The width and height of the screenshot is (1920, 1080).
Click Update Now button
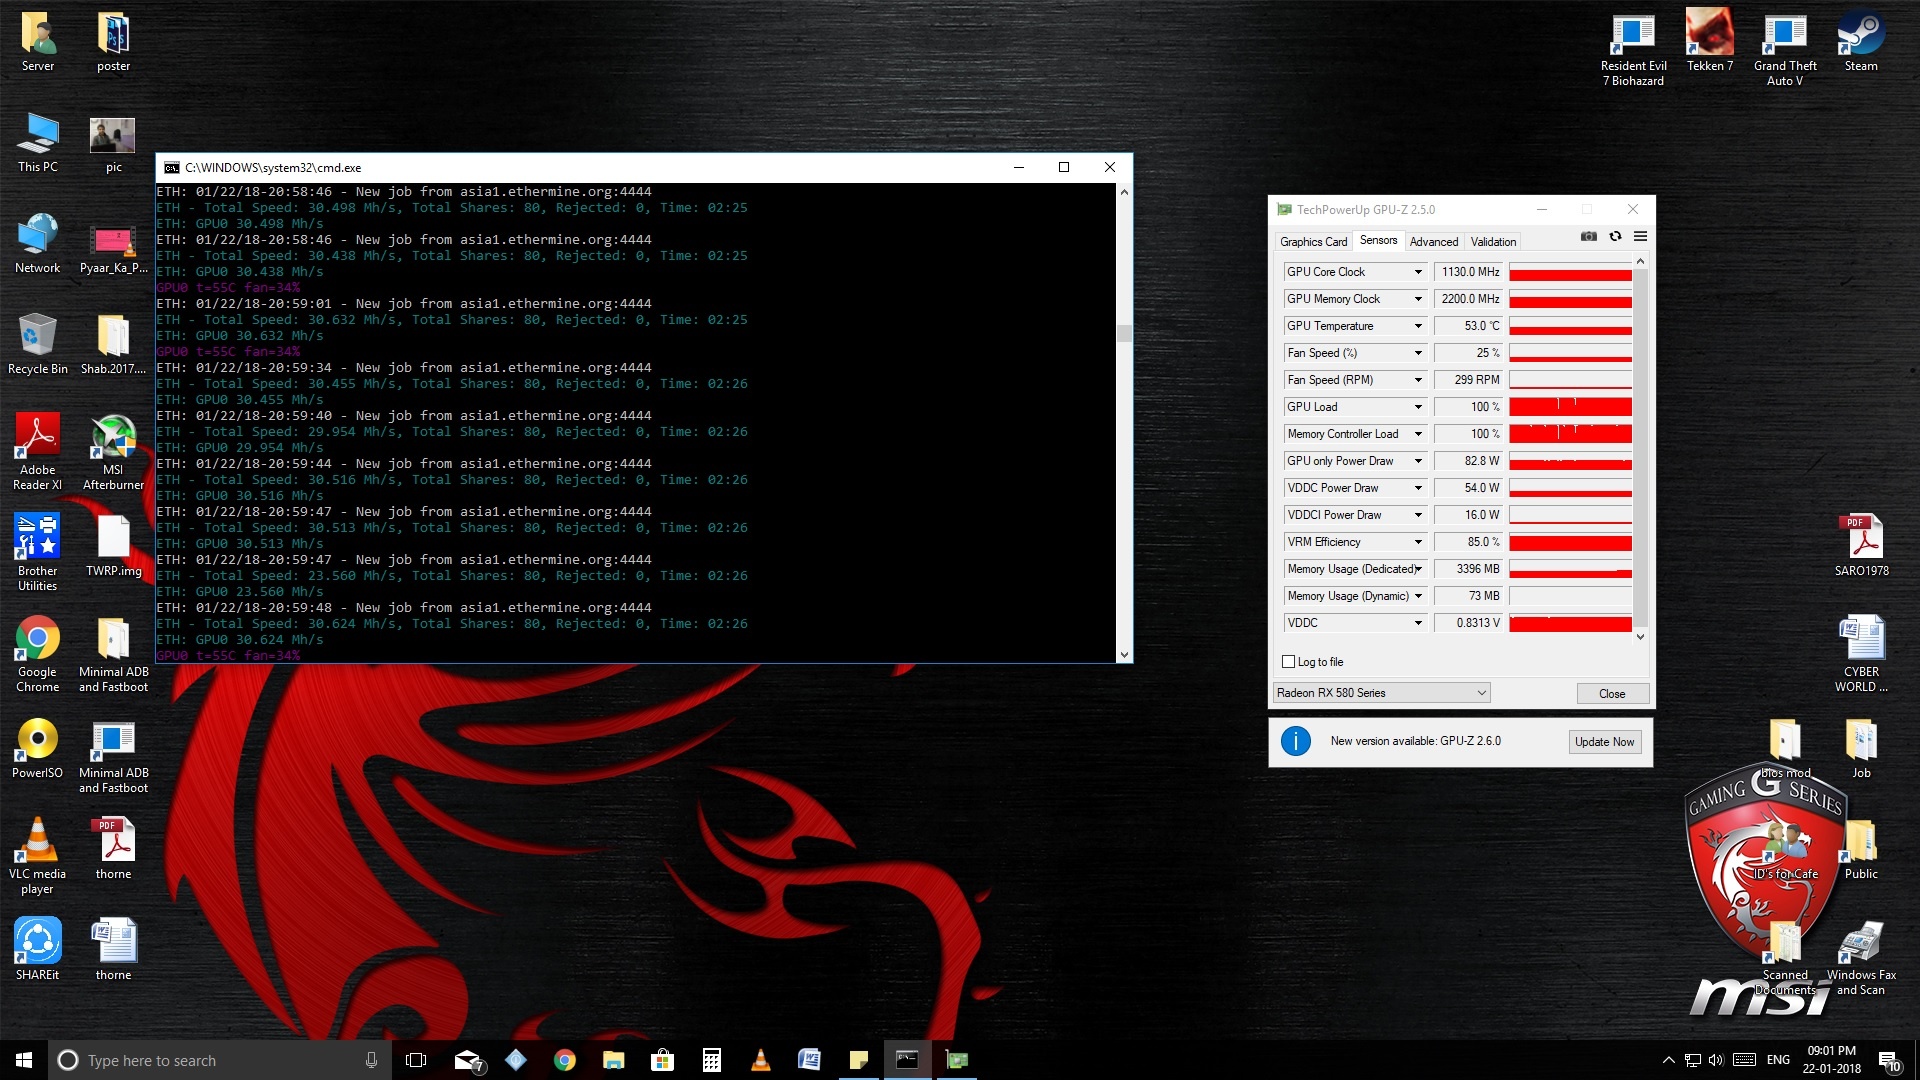(x=1604, y=742)
